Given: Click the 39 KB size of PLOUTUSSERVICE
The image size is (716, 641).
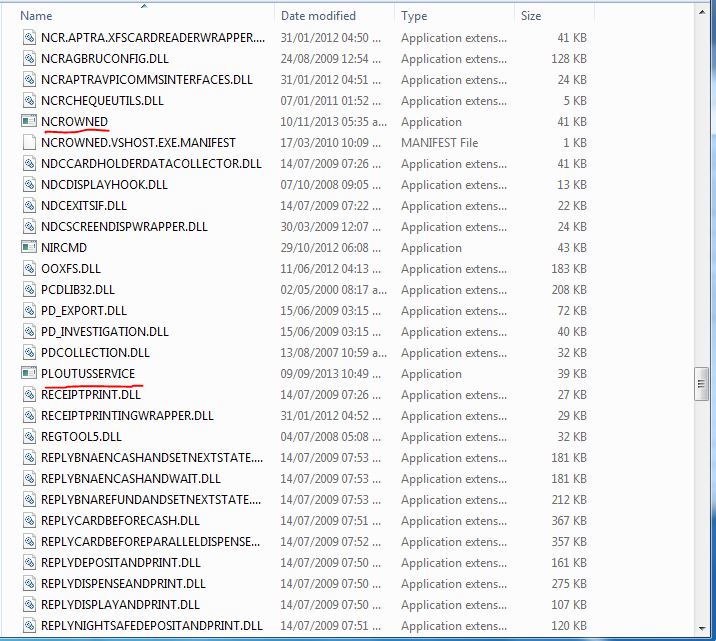Looking at the screenshot, I should [x=572, y=373].
